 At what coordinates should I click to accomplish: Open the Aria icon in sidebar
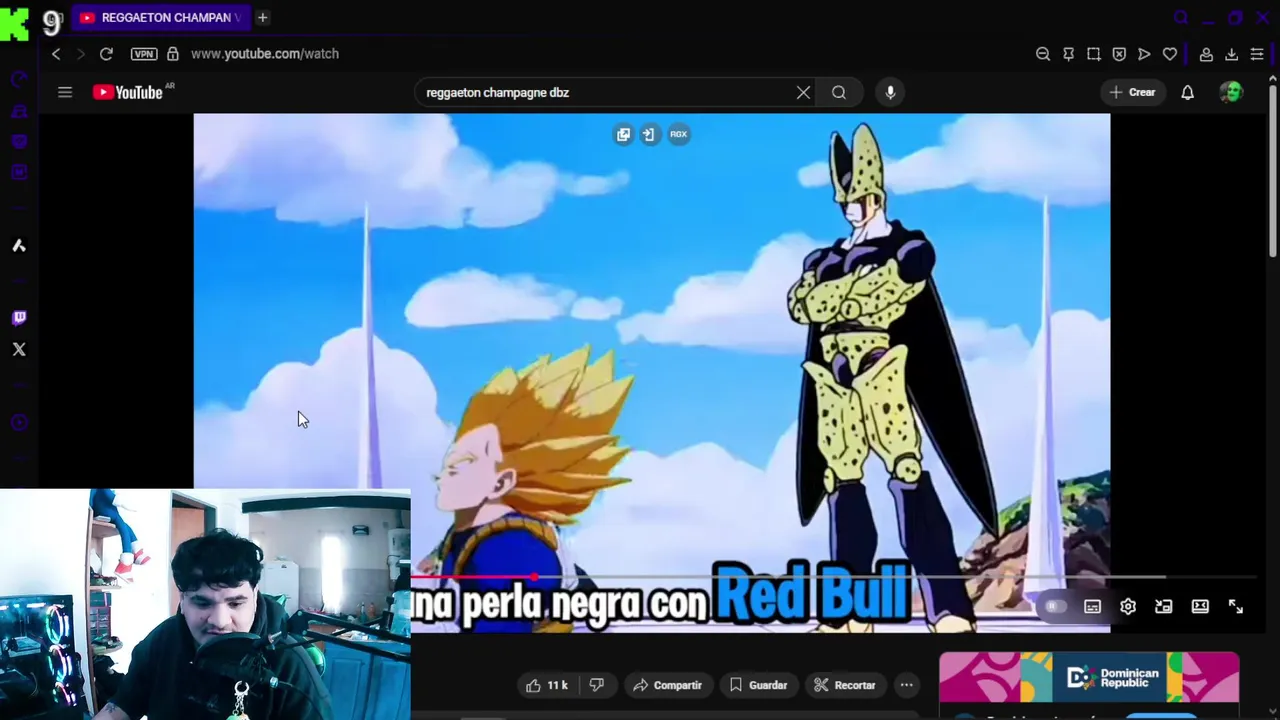pos(19,246)
